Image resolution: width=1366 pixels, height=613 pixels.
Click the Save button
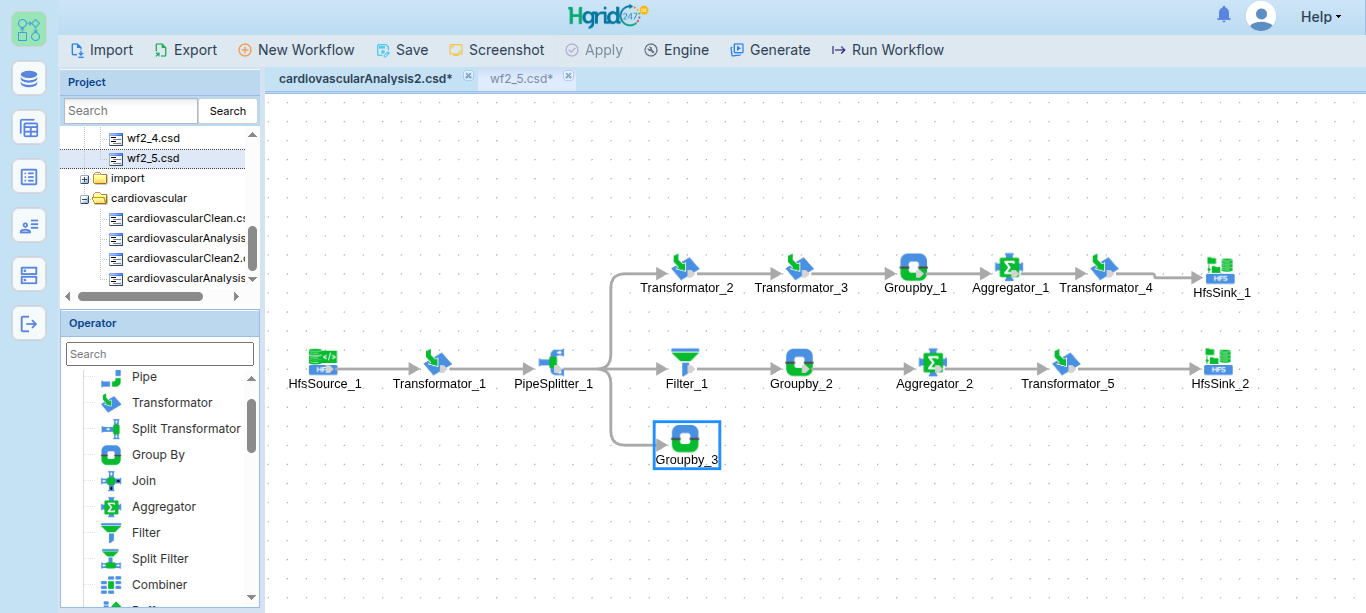pyautogui.click(x=402, y=50)
